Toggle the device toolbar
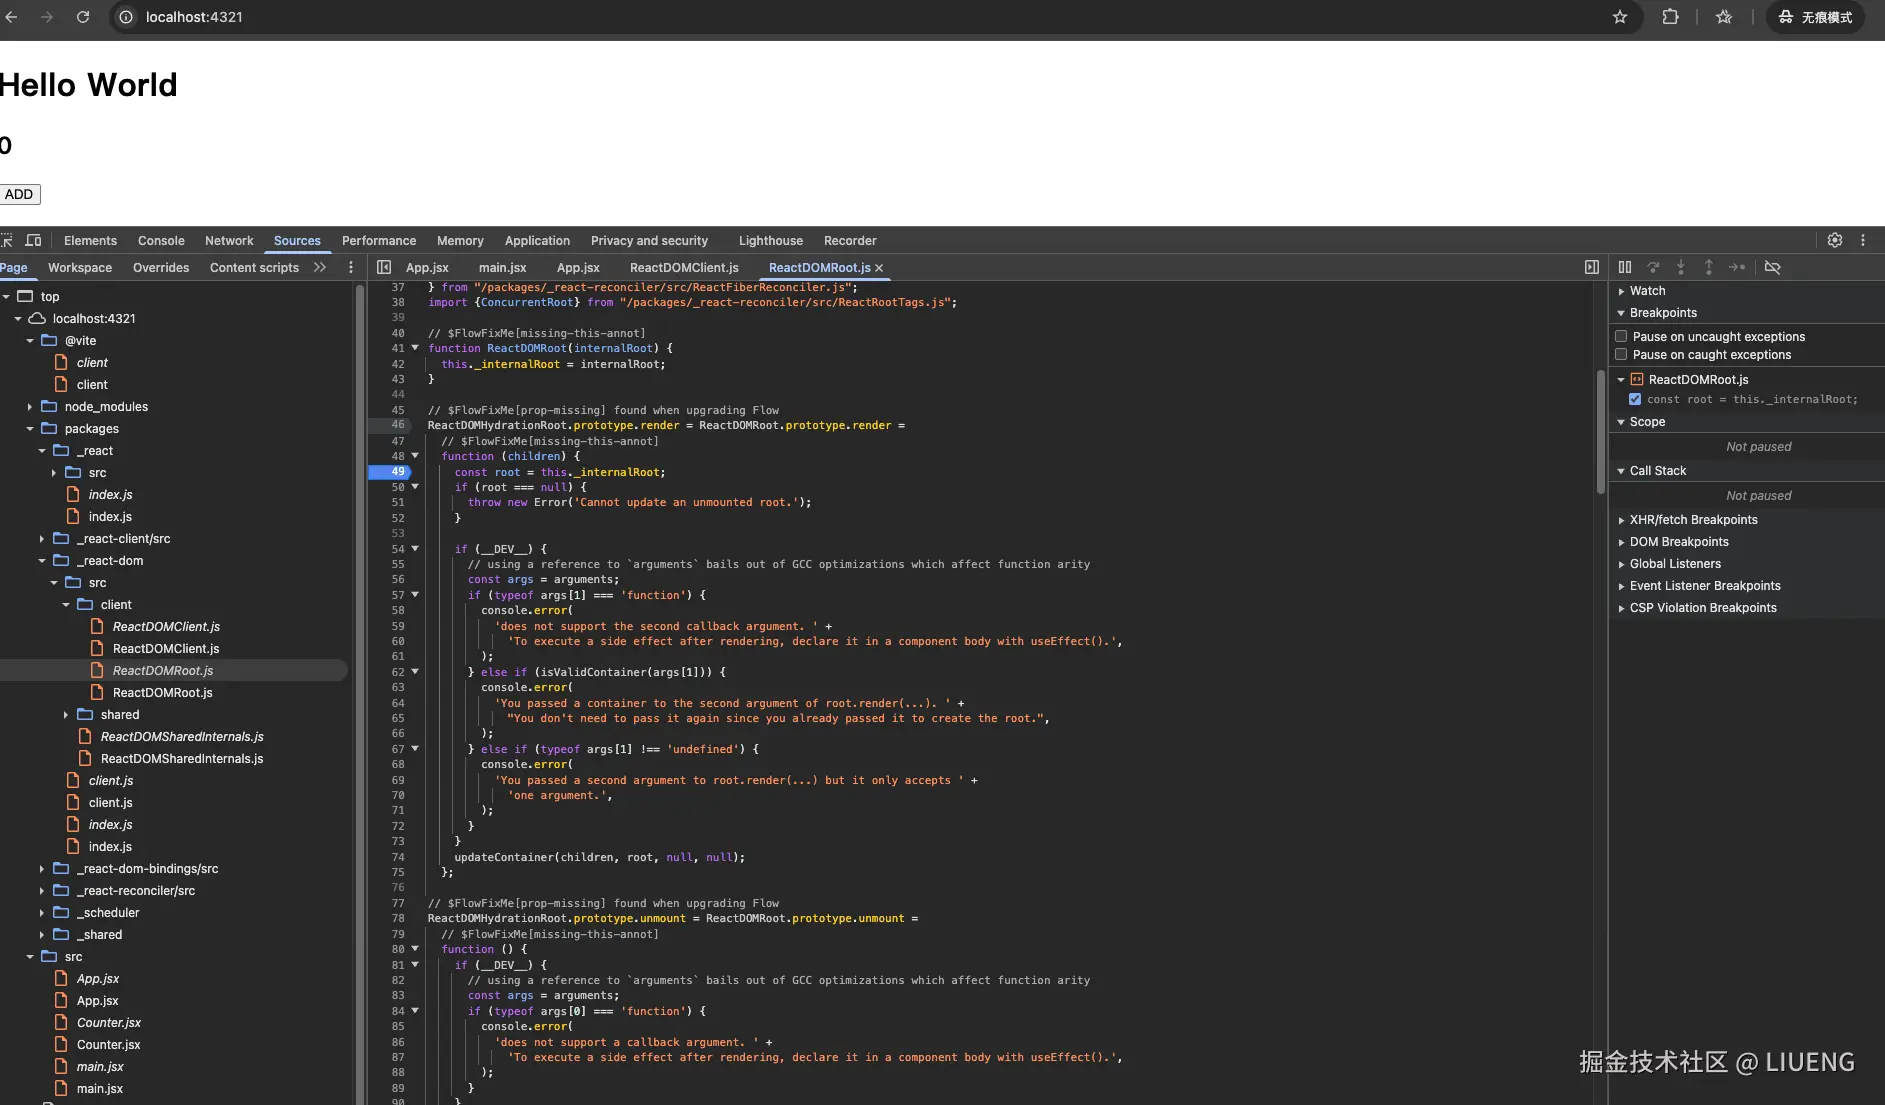This screenshot has height=1105, width=1885. [x=33, y=240]
